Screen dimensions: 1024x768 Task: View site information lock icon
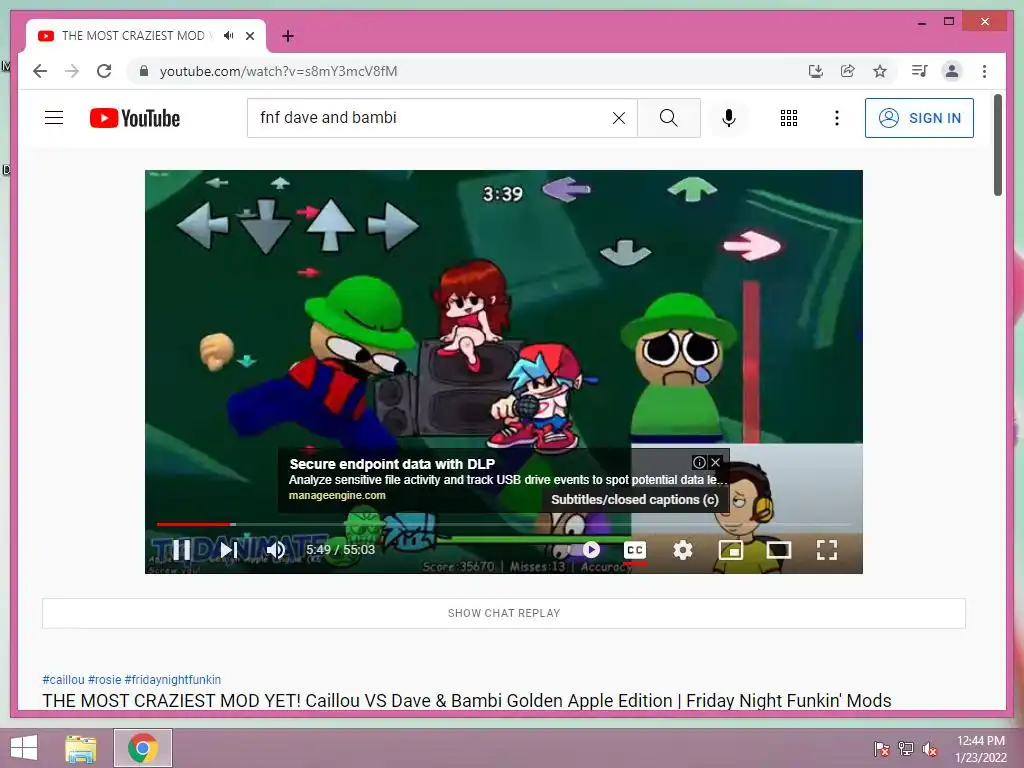click(x=144, y=71)
